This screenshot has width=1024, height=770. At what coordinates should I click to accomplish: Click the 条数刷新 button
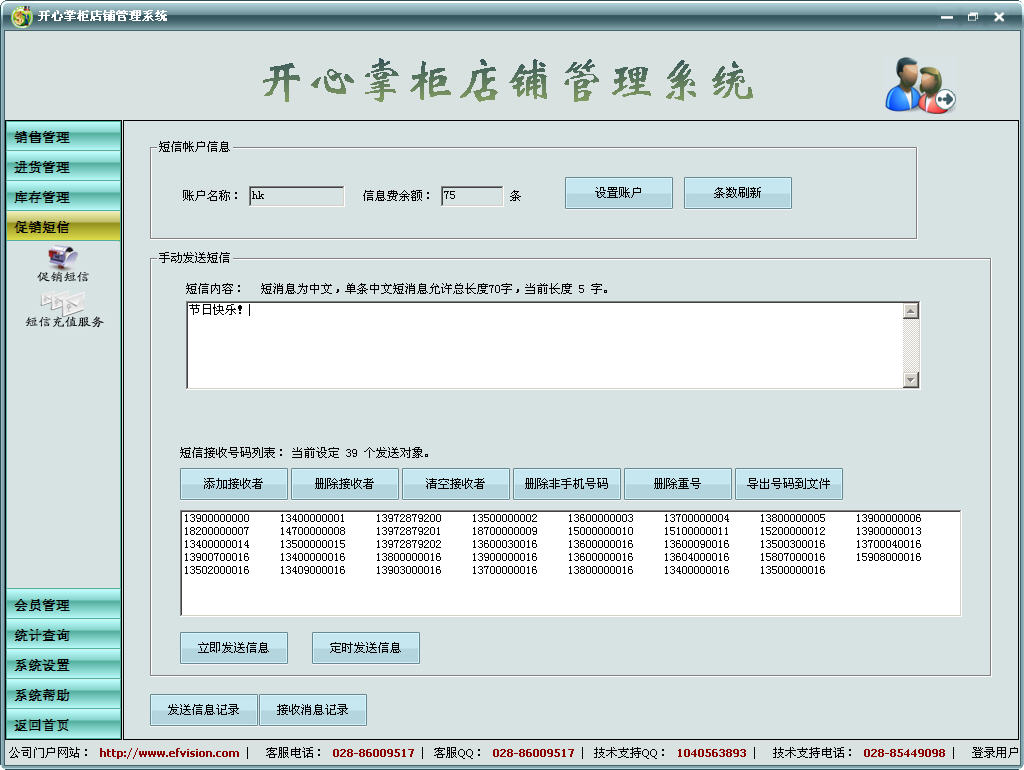[737, 193]
